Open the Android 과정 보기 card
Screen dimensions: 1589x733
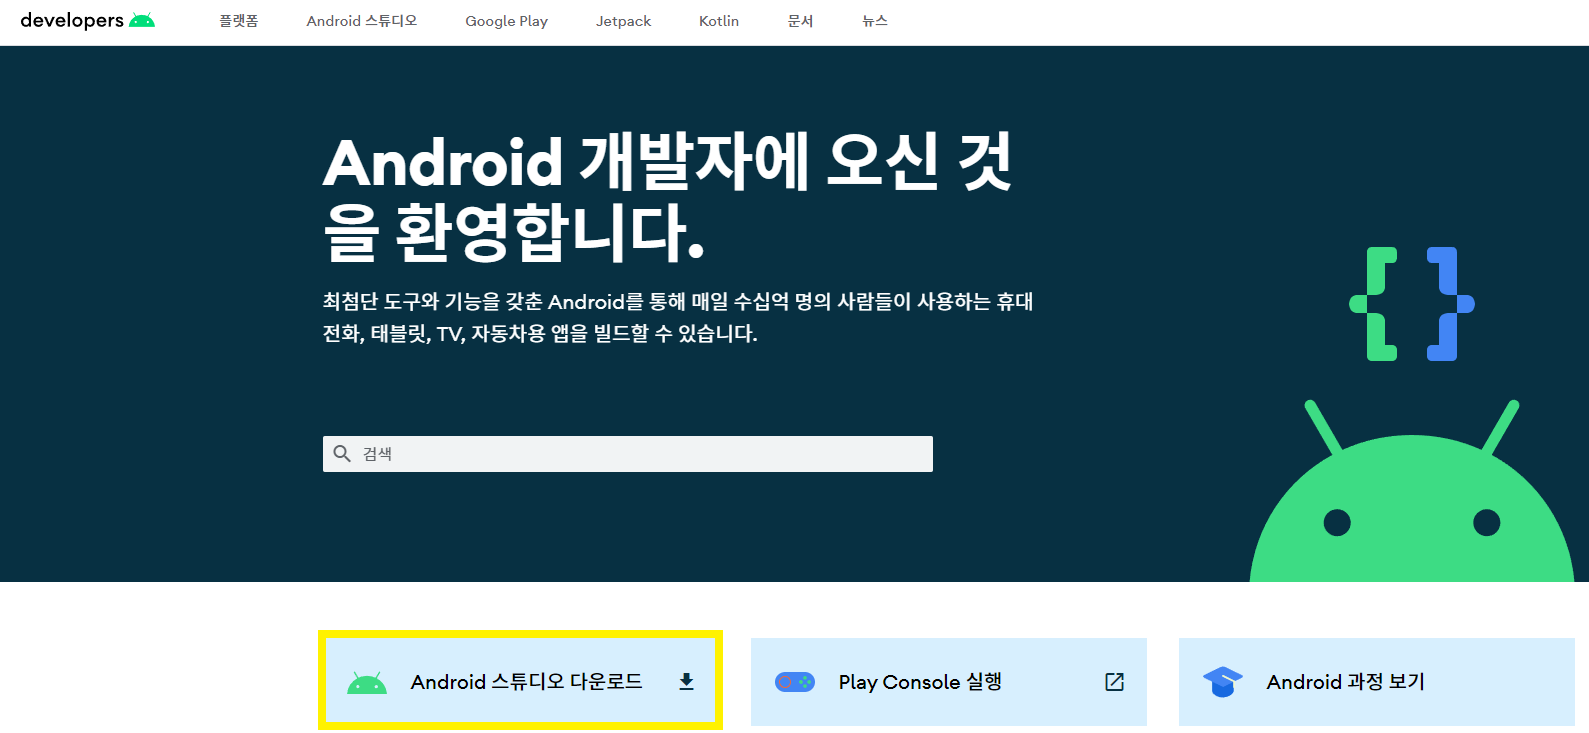coord(1377,682)
